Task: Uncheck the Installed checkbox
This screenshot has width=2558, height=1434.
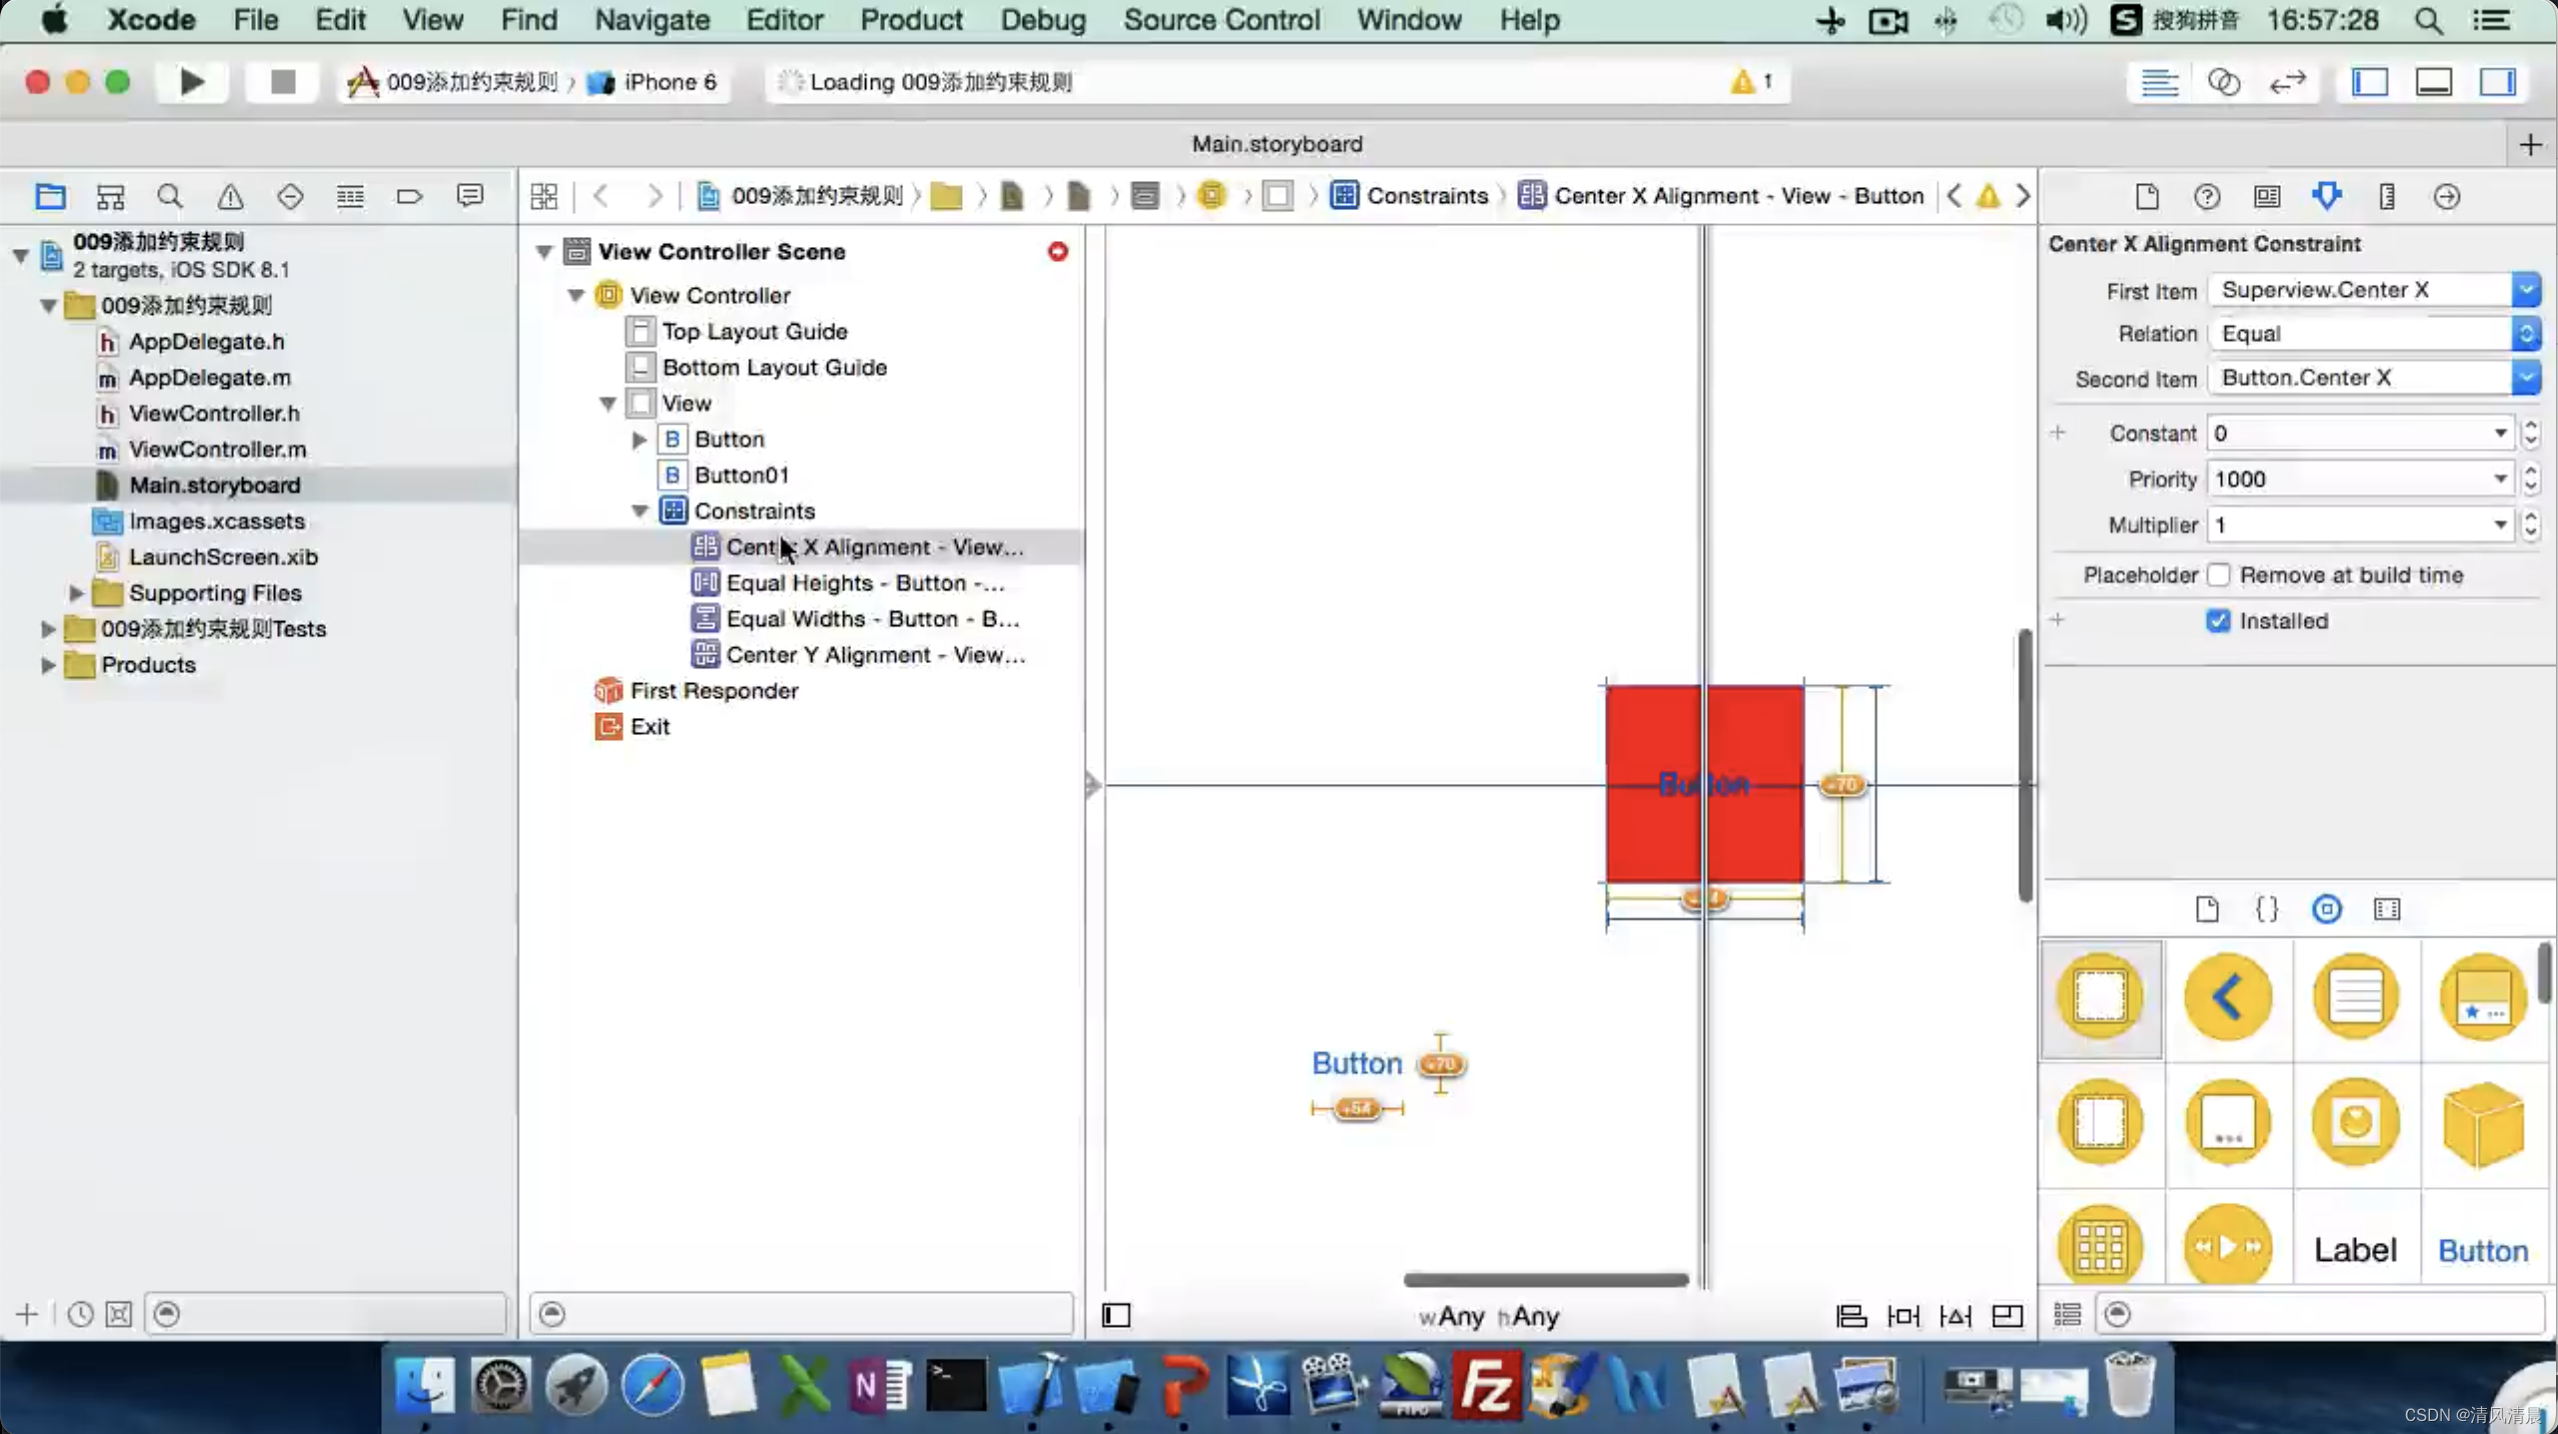Action: 2218,621
